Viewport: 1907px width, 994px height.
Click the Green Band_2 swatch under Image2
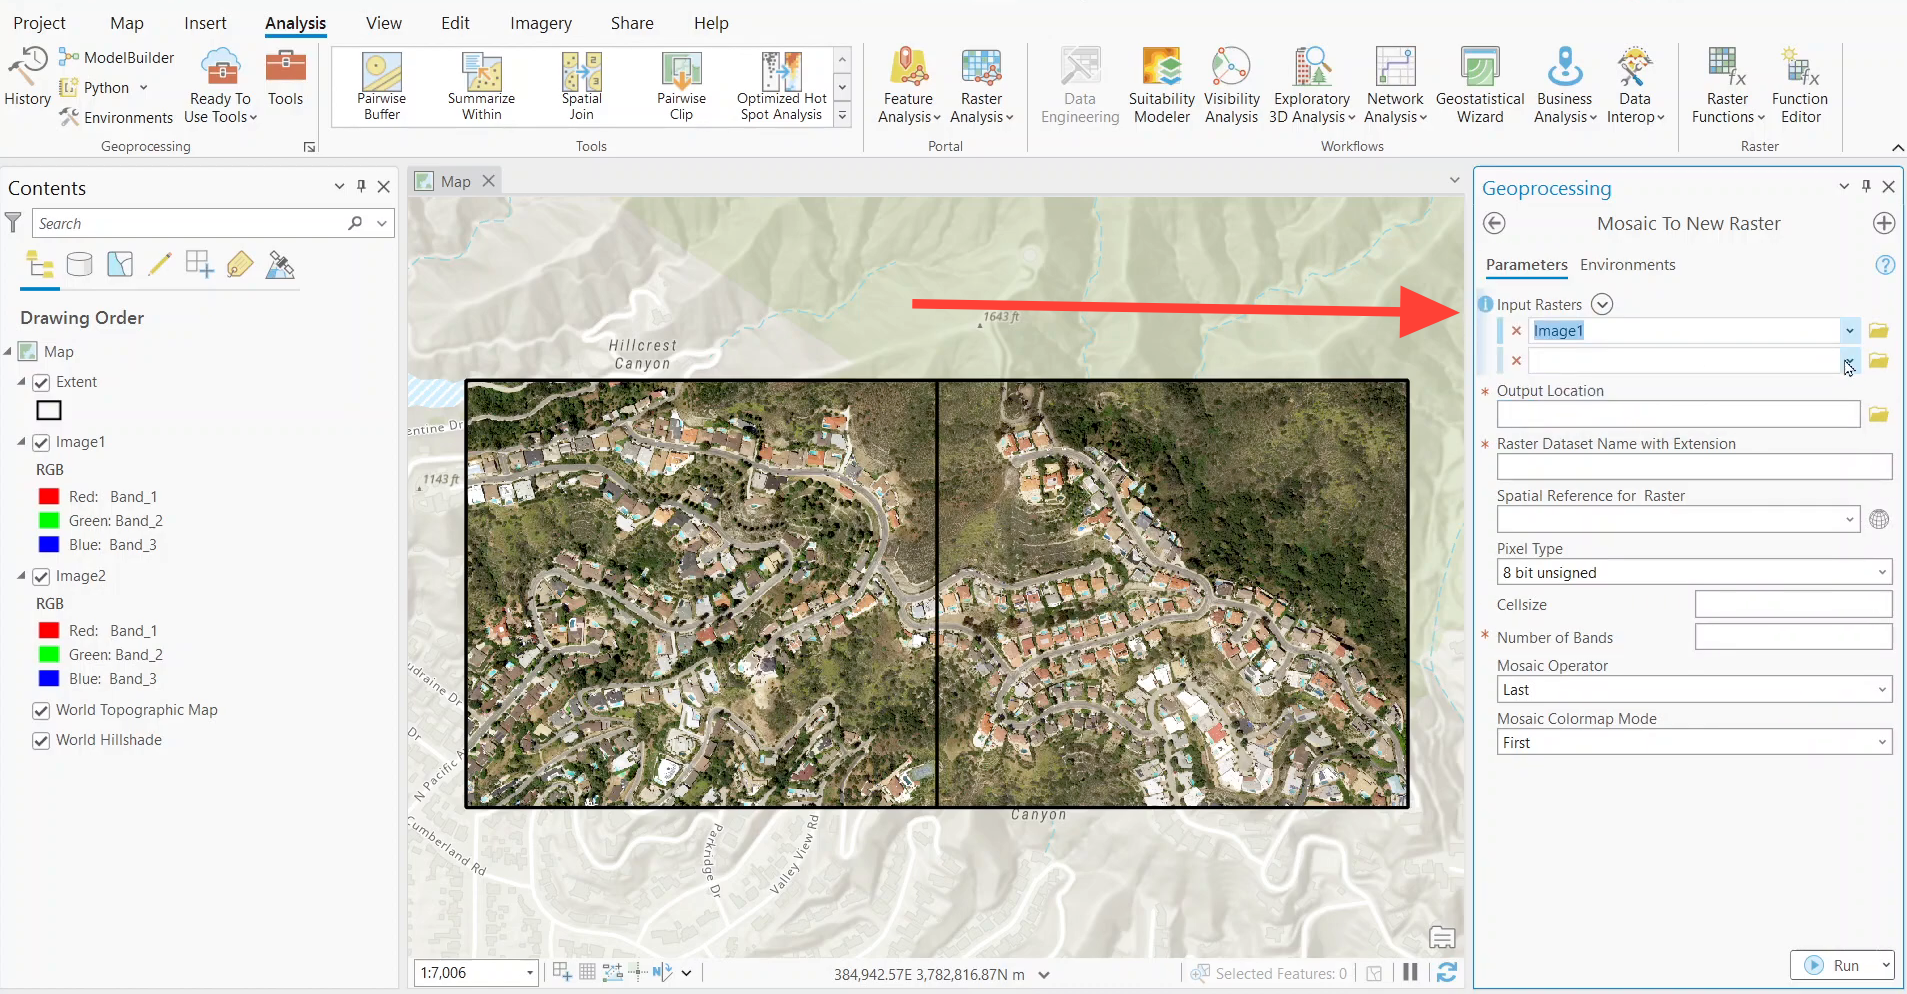(x=49, y=655)
